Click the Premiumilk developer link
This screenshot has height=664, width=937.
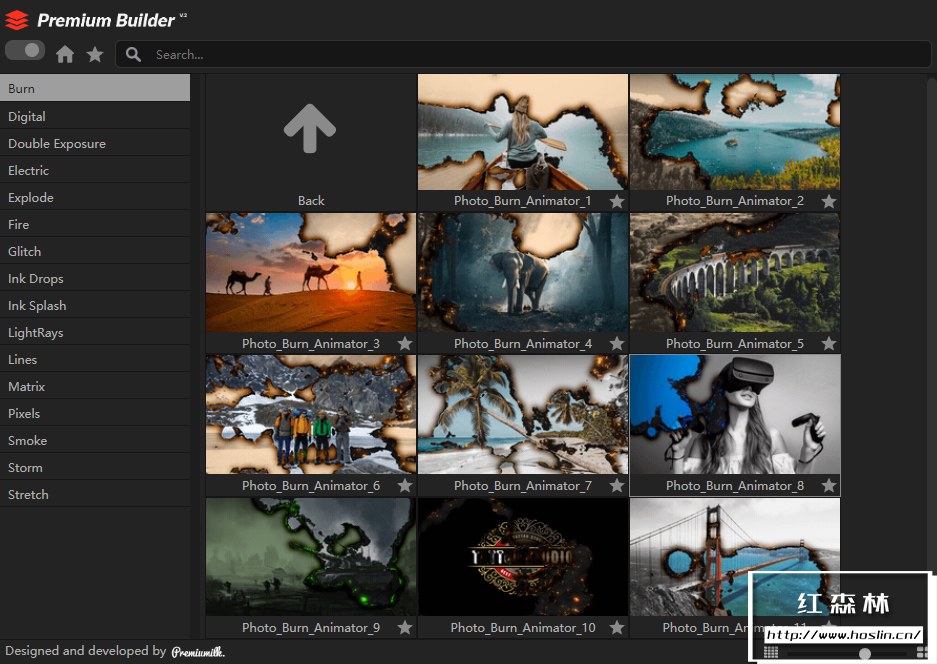click(x=198, y=651)
